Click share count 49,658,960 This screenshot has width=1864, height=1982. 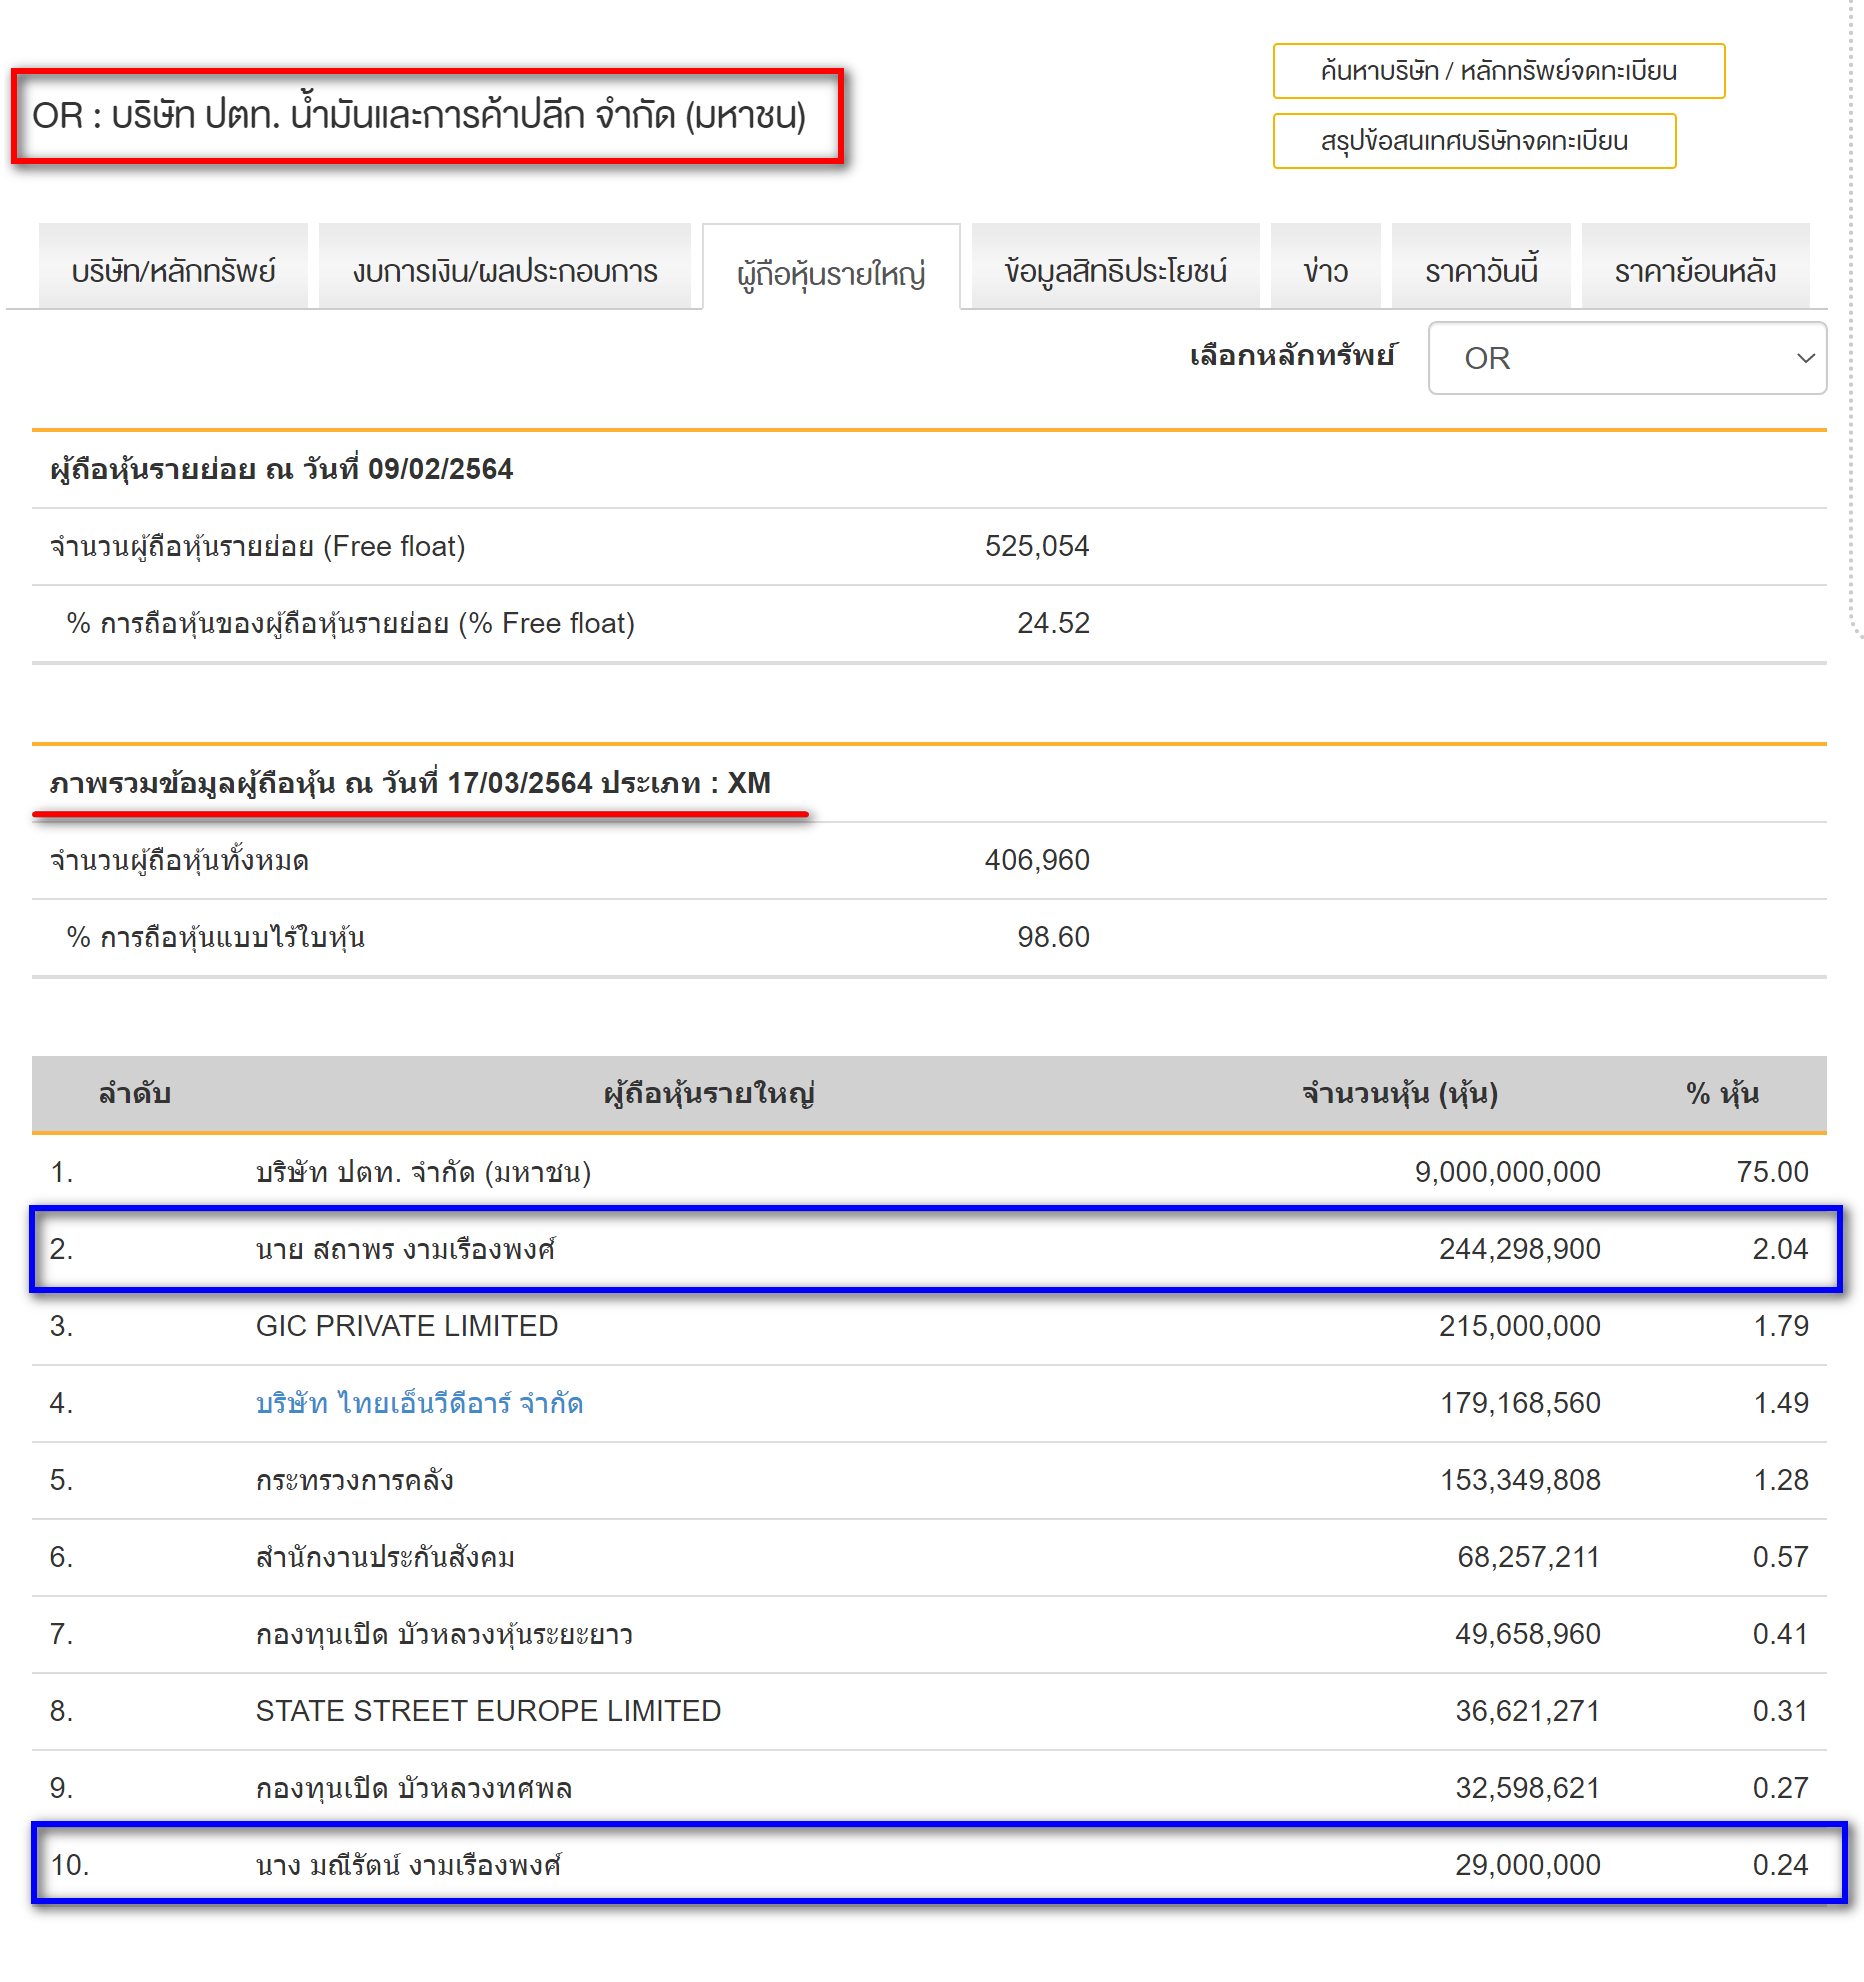coord(1528,1634)
